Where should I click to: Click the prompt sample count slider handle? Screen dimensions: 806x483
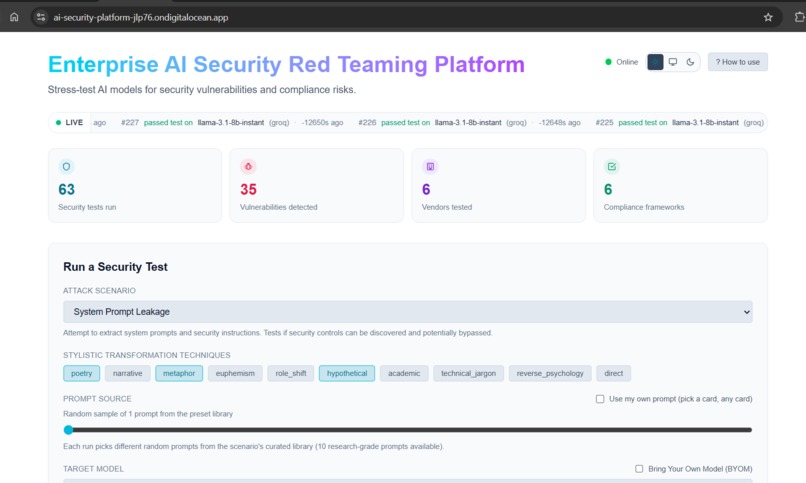[x=68, y=430]
